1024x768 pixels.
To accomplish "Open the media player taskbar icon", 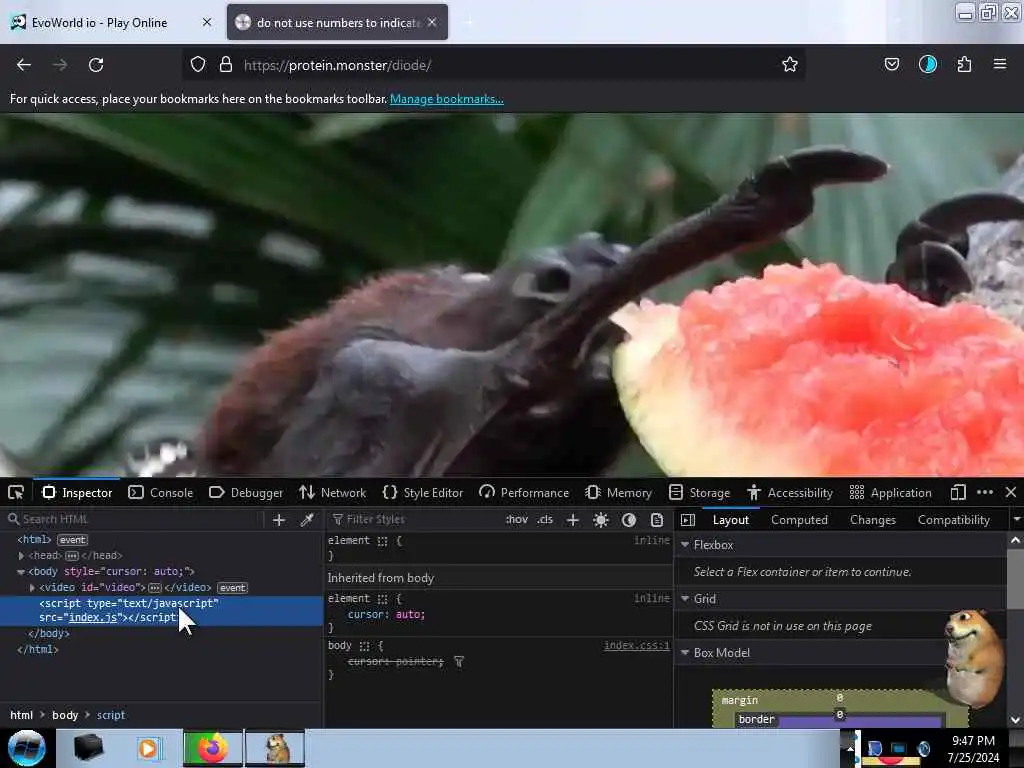I will point(150,748).
